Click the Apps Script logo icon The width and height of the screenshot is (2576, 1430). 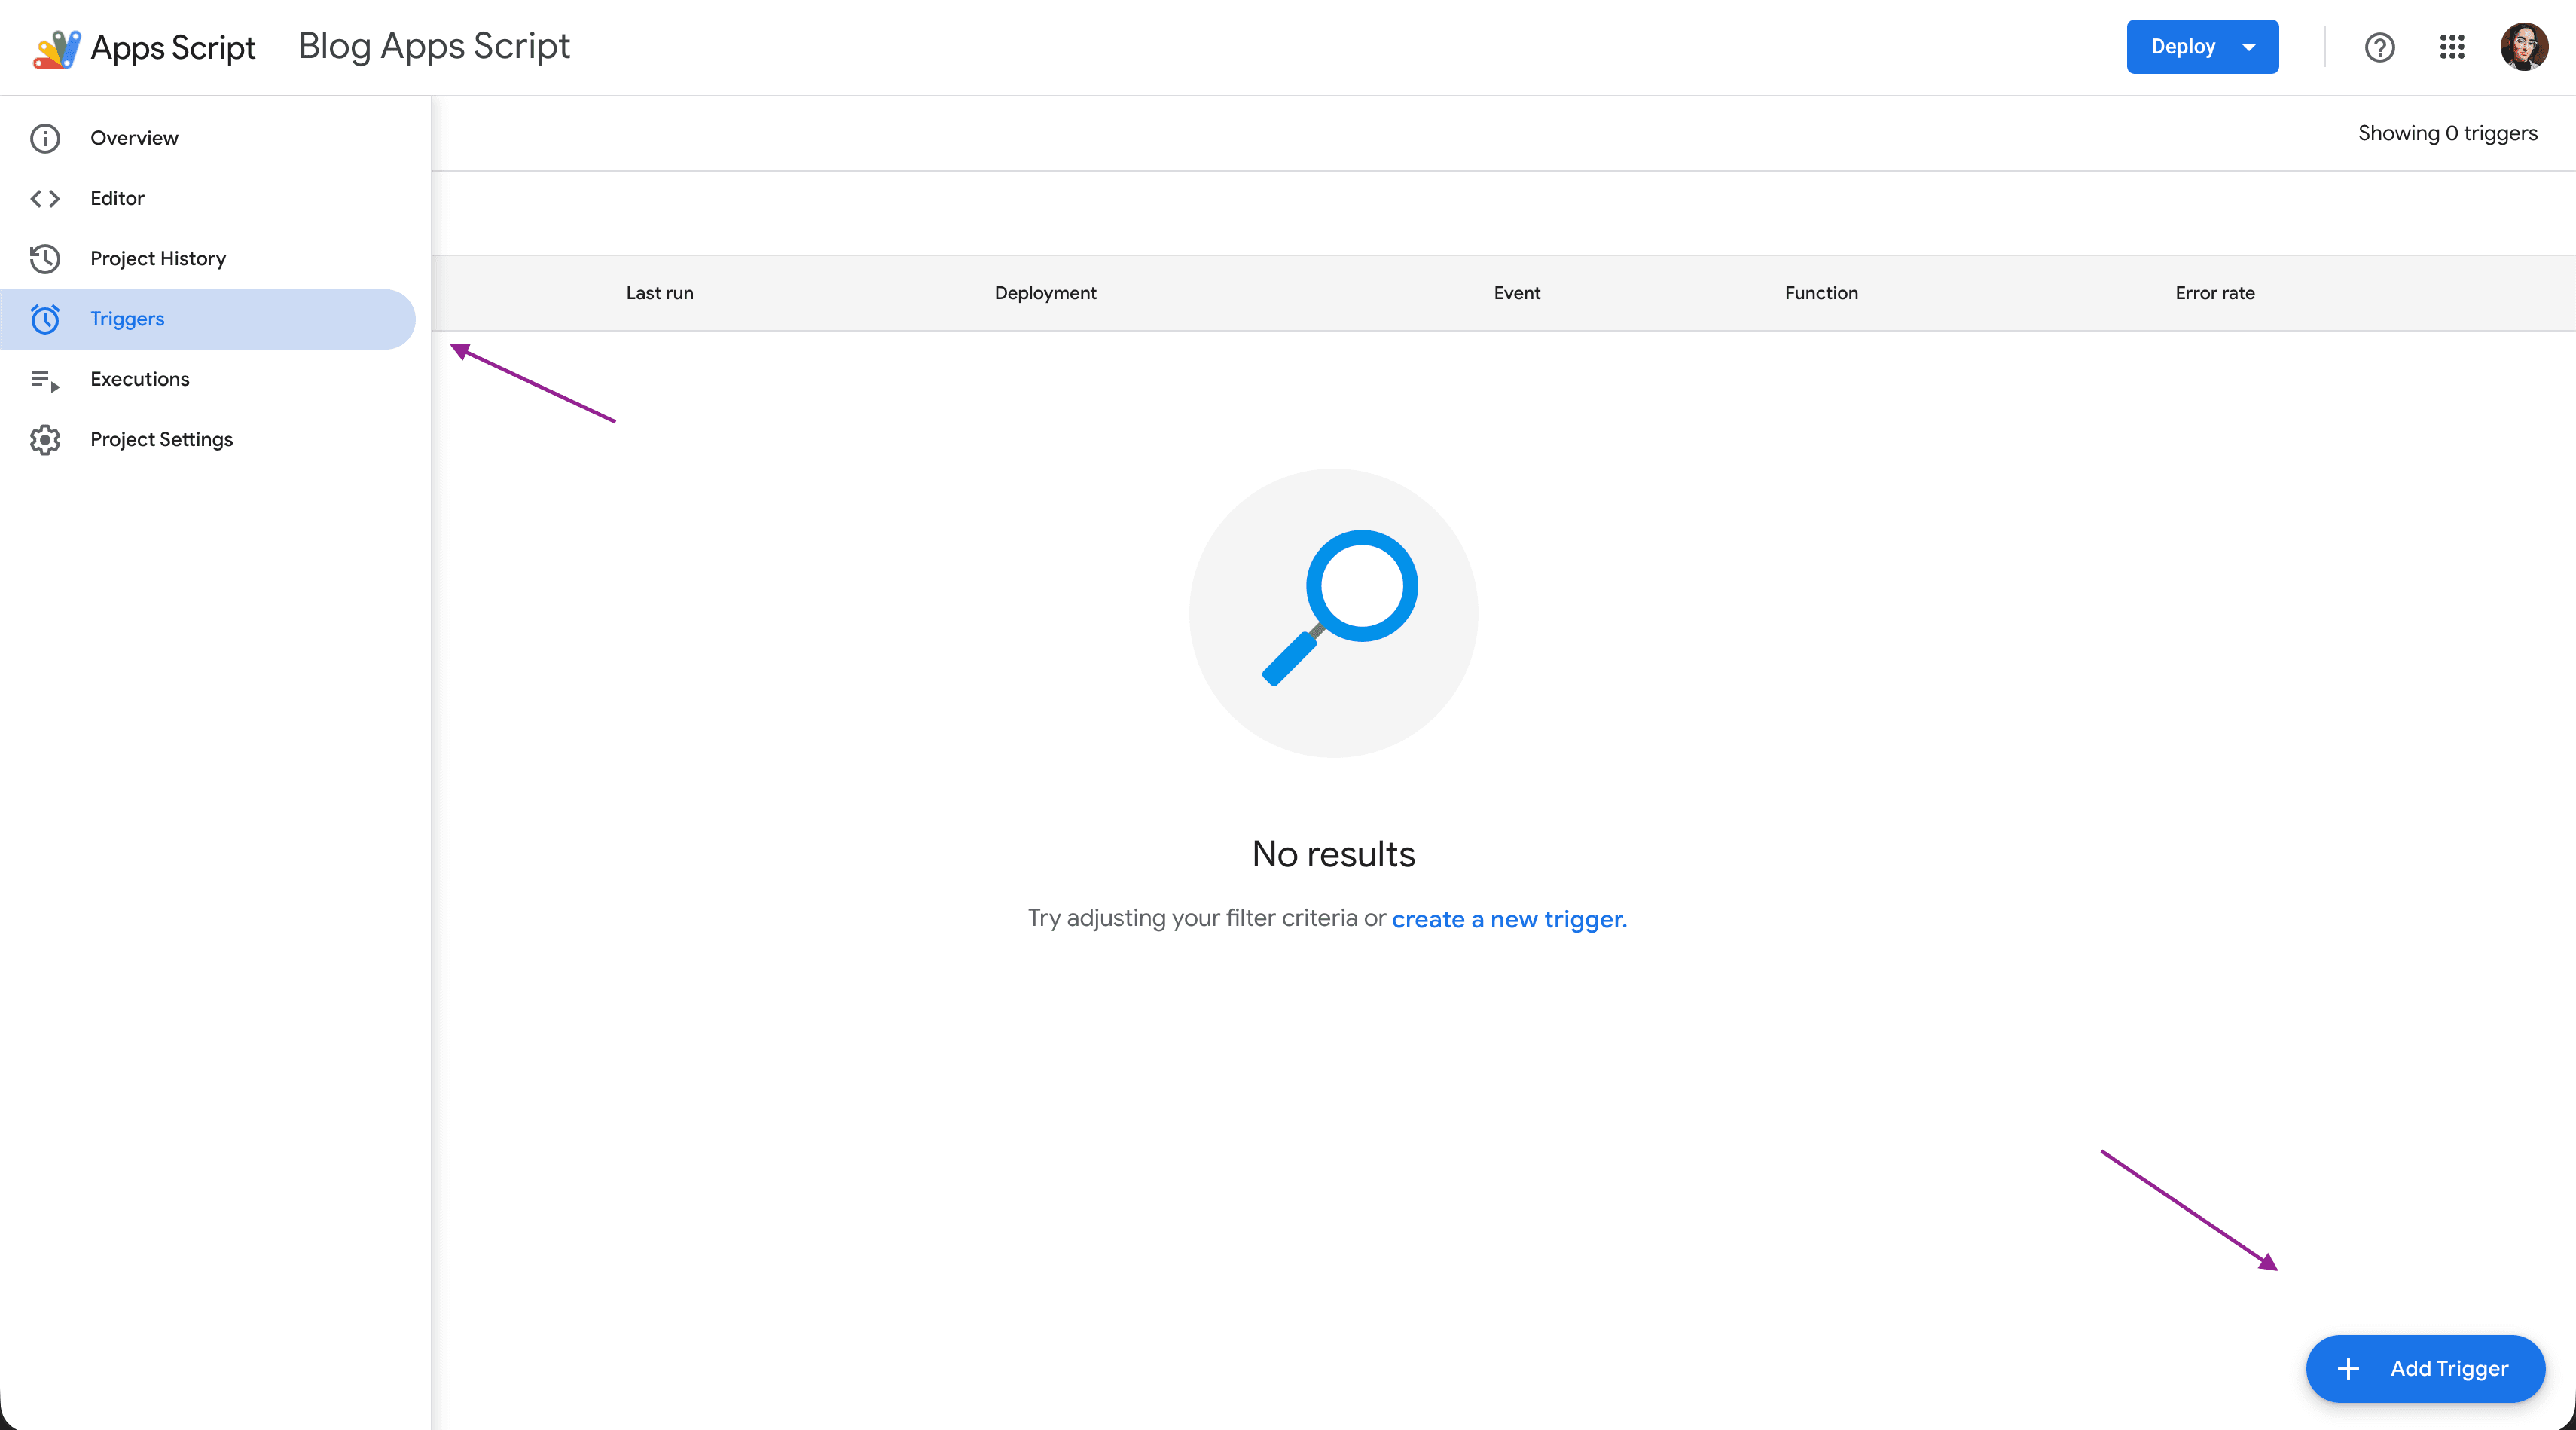click(x=57, y=48)
